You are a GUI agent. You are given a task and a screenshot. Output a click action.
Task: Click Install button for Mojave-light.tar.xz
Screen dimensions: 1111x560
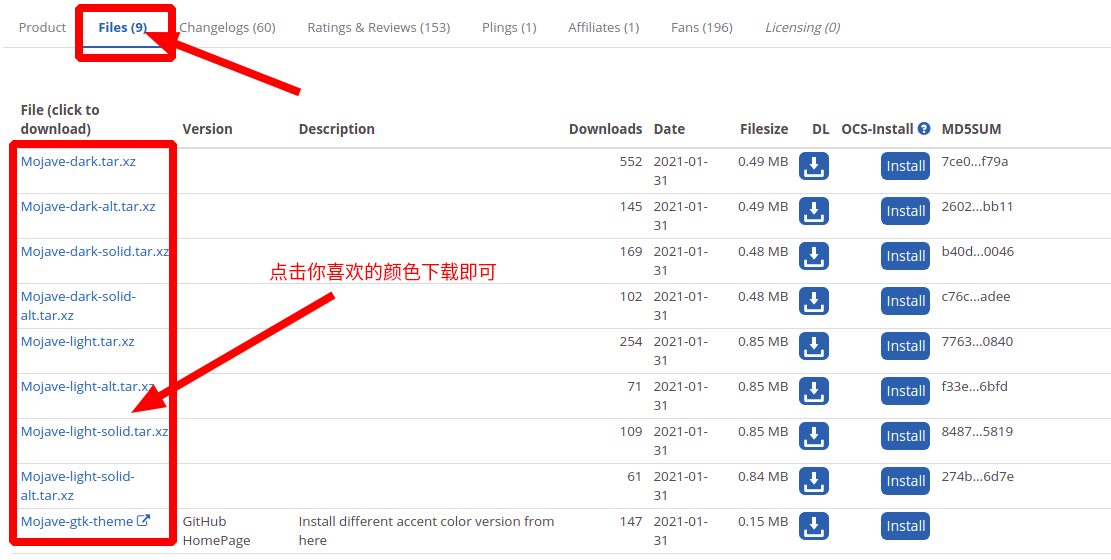point(906,346)
